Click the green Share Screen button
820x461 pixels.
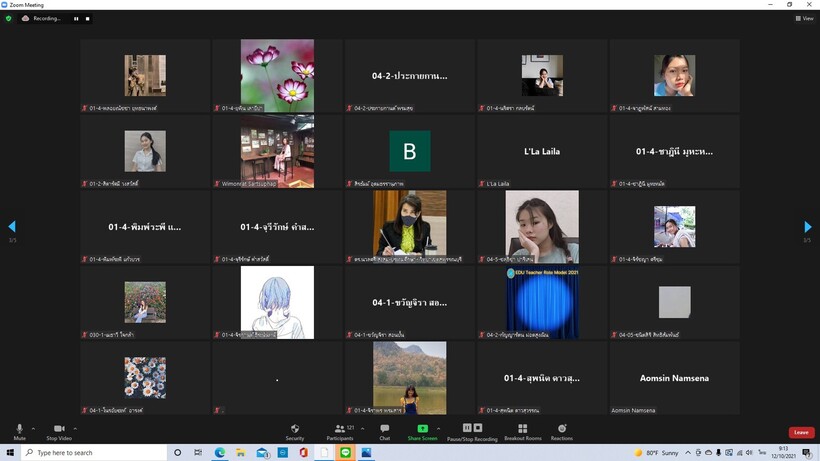(422, 431)
